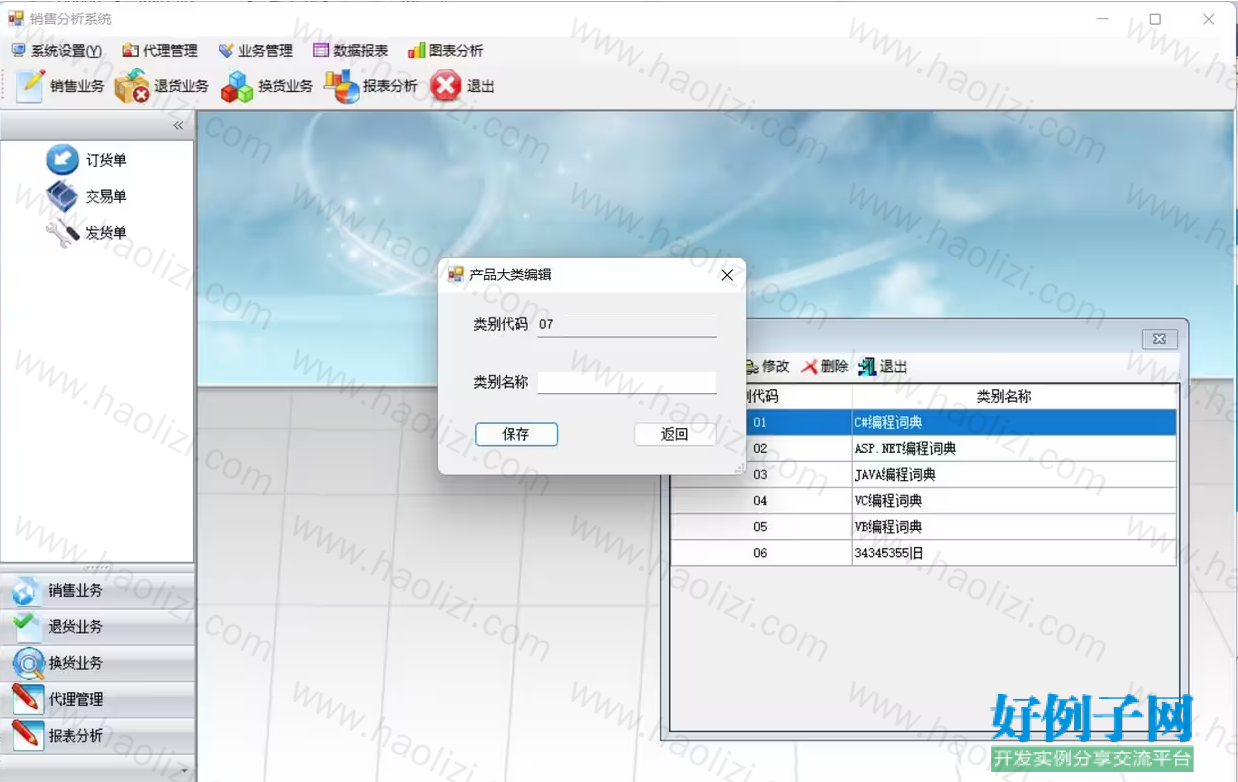Click the 换货业务 magnifier icon in sidebar
Viewport: 1238px width, 782px height.
[x=26, y=663]
